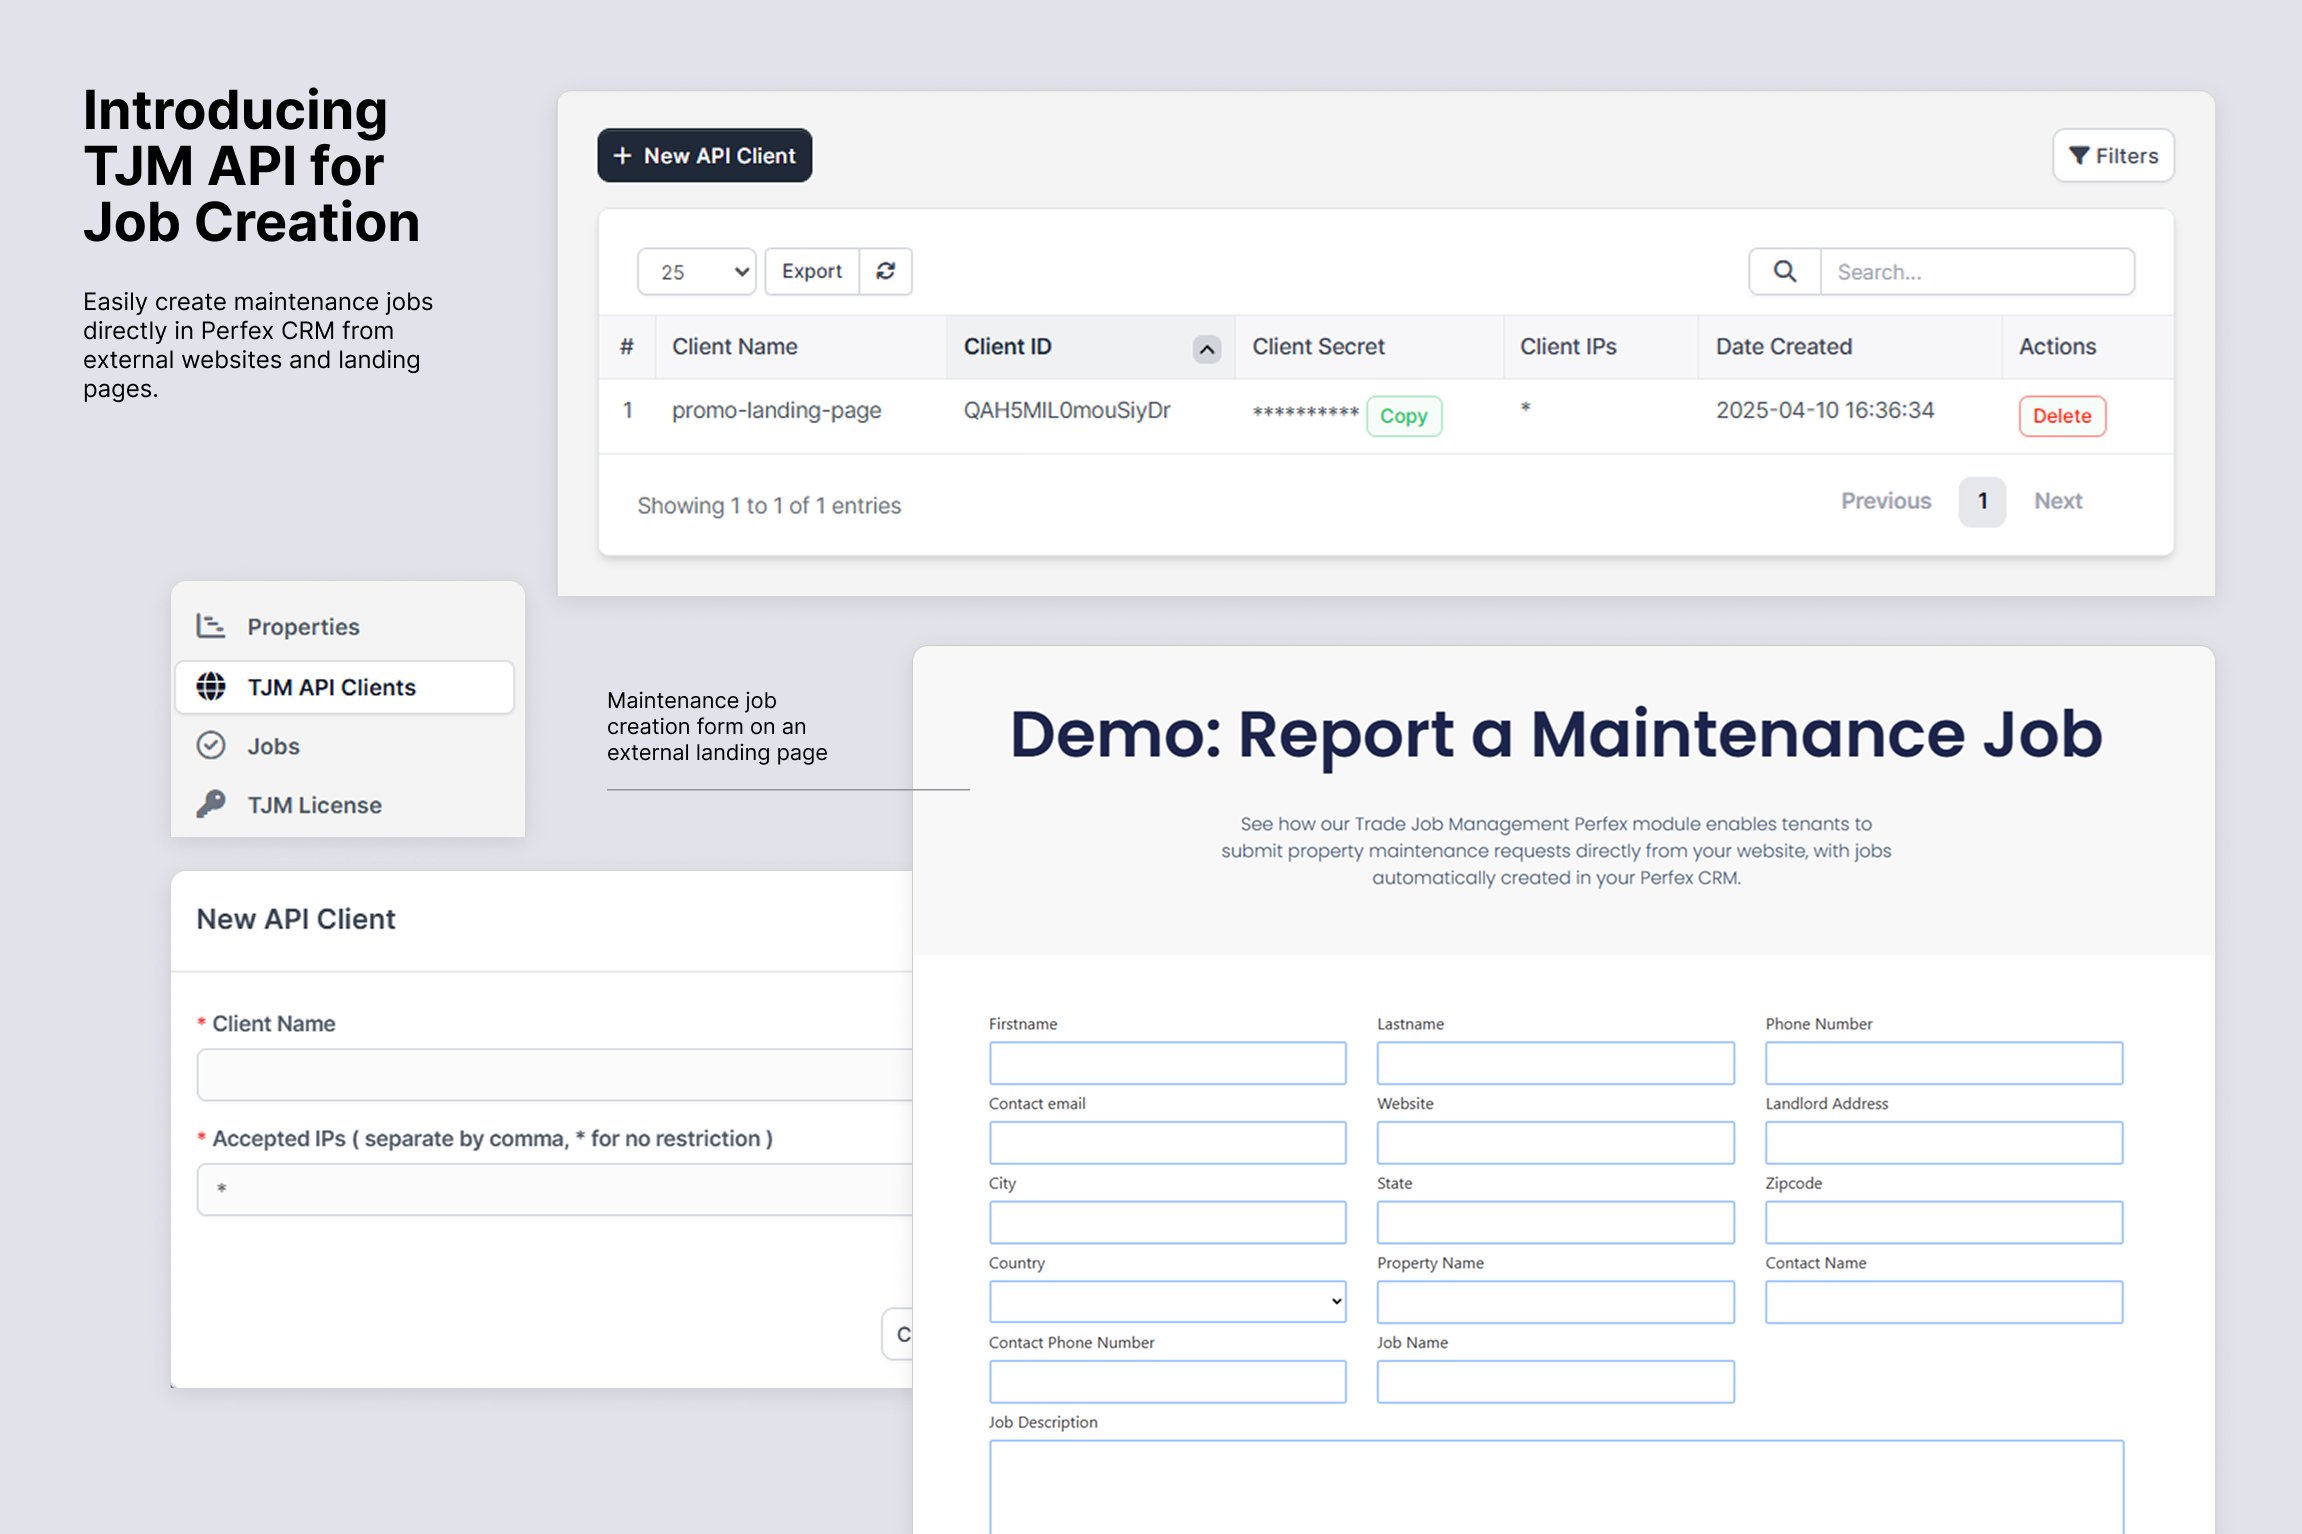Select client ID QAH5MIL0mouSiyDr
The height and width of the screenshot is (1534, 2302).
pos(1067,411)
